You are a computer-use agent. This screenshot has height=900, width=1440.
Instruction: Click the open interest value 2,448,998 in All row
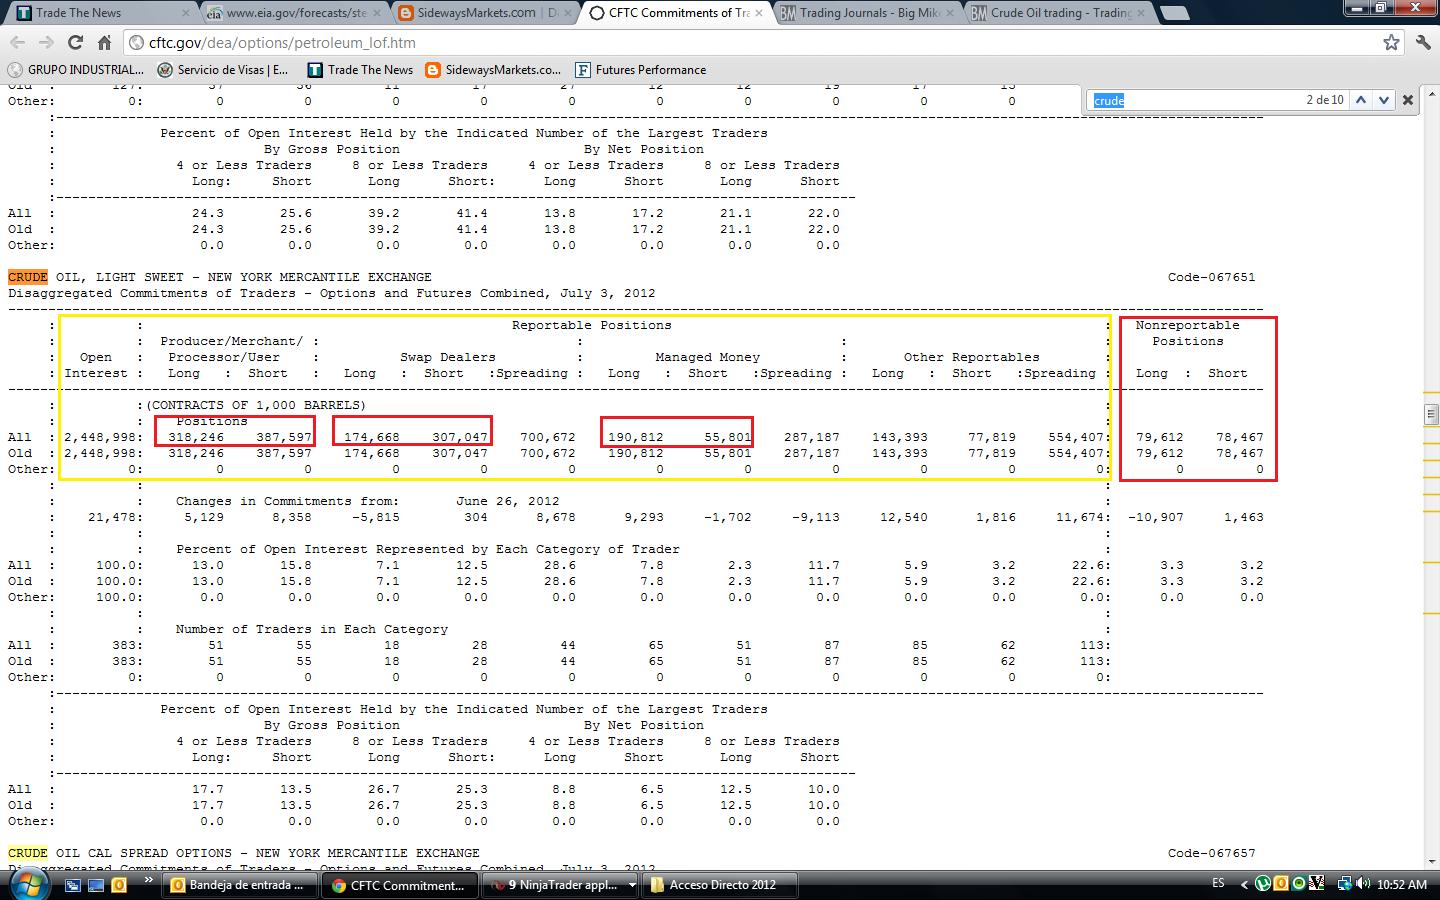click(100, 437)
